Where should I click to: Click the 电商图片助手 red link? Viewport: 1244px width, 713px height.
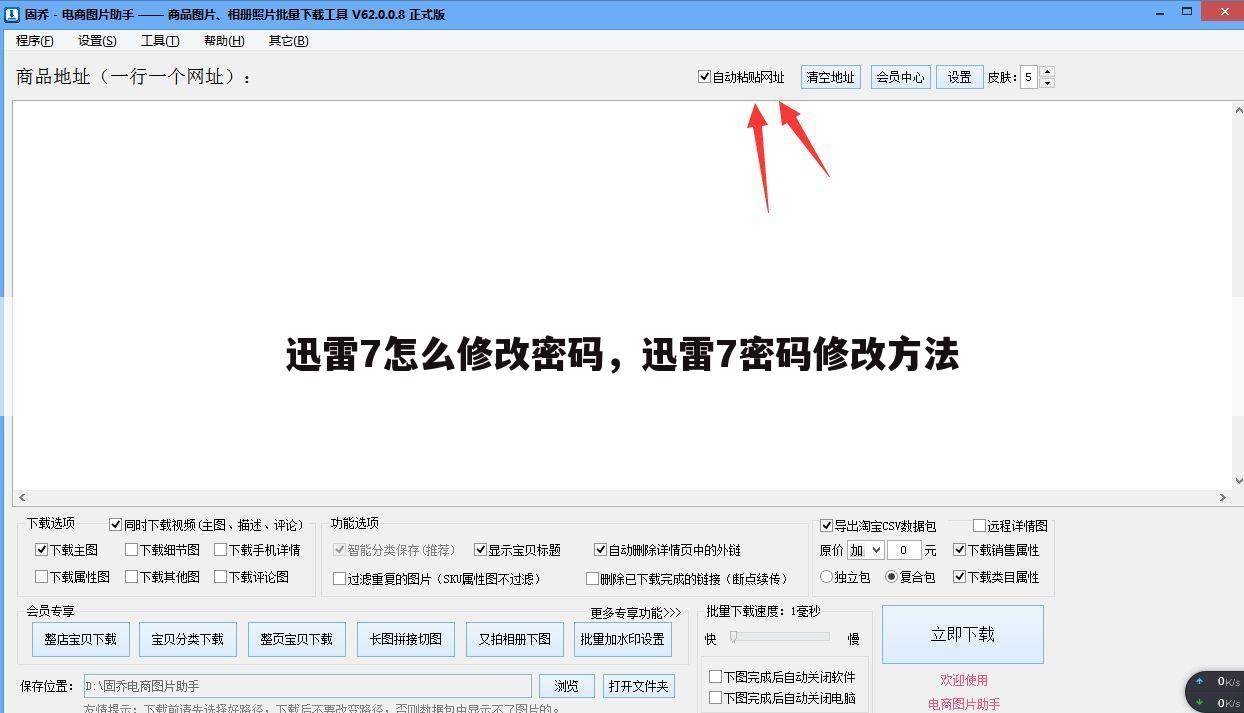pyautogui.click(x=964, y=704)
